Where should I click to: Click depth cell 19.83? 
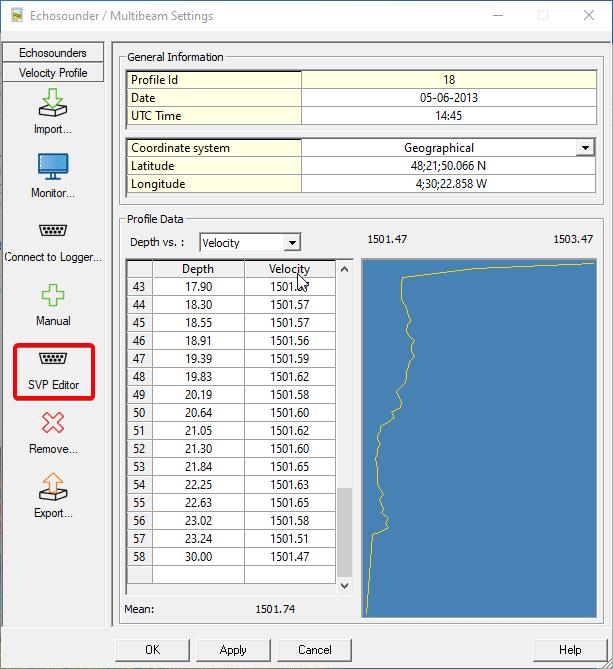tap(198, 377)
